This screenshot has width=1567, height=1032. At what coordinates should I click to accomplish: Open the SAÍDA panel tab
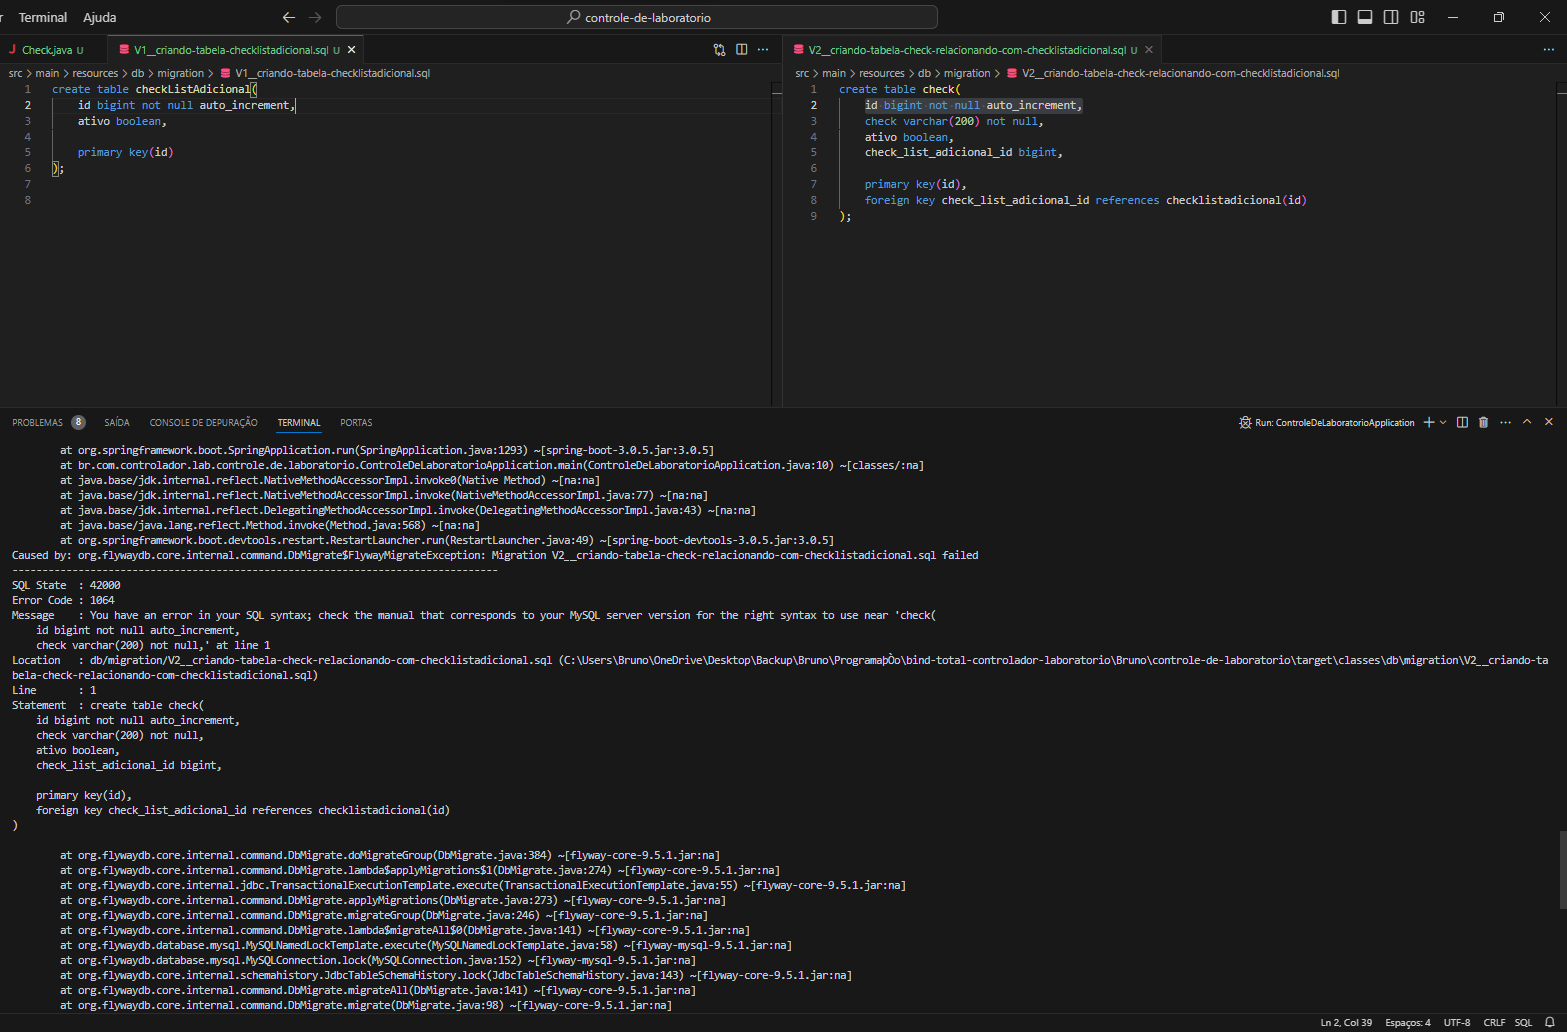[x=117, y=423]
